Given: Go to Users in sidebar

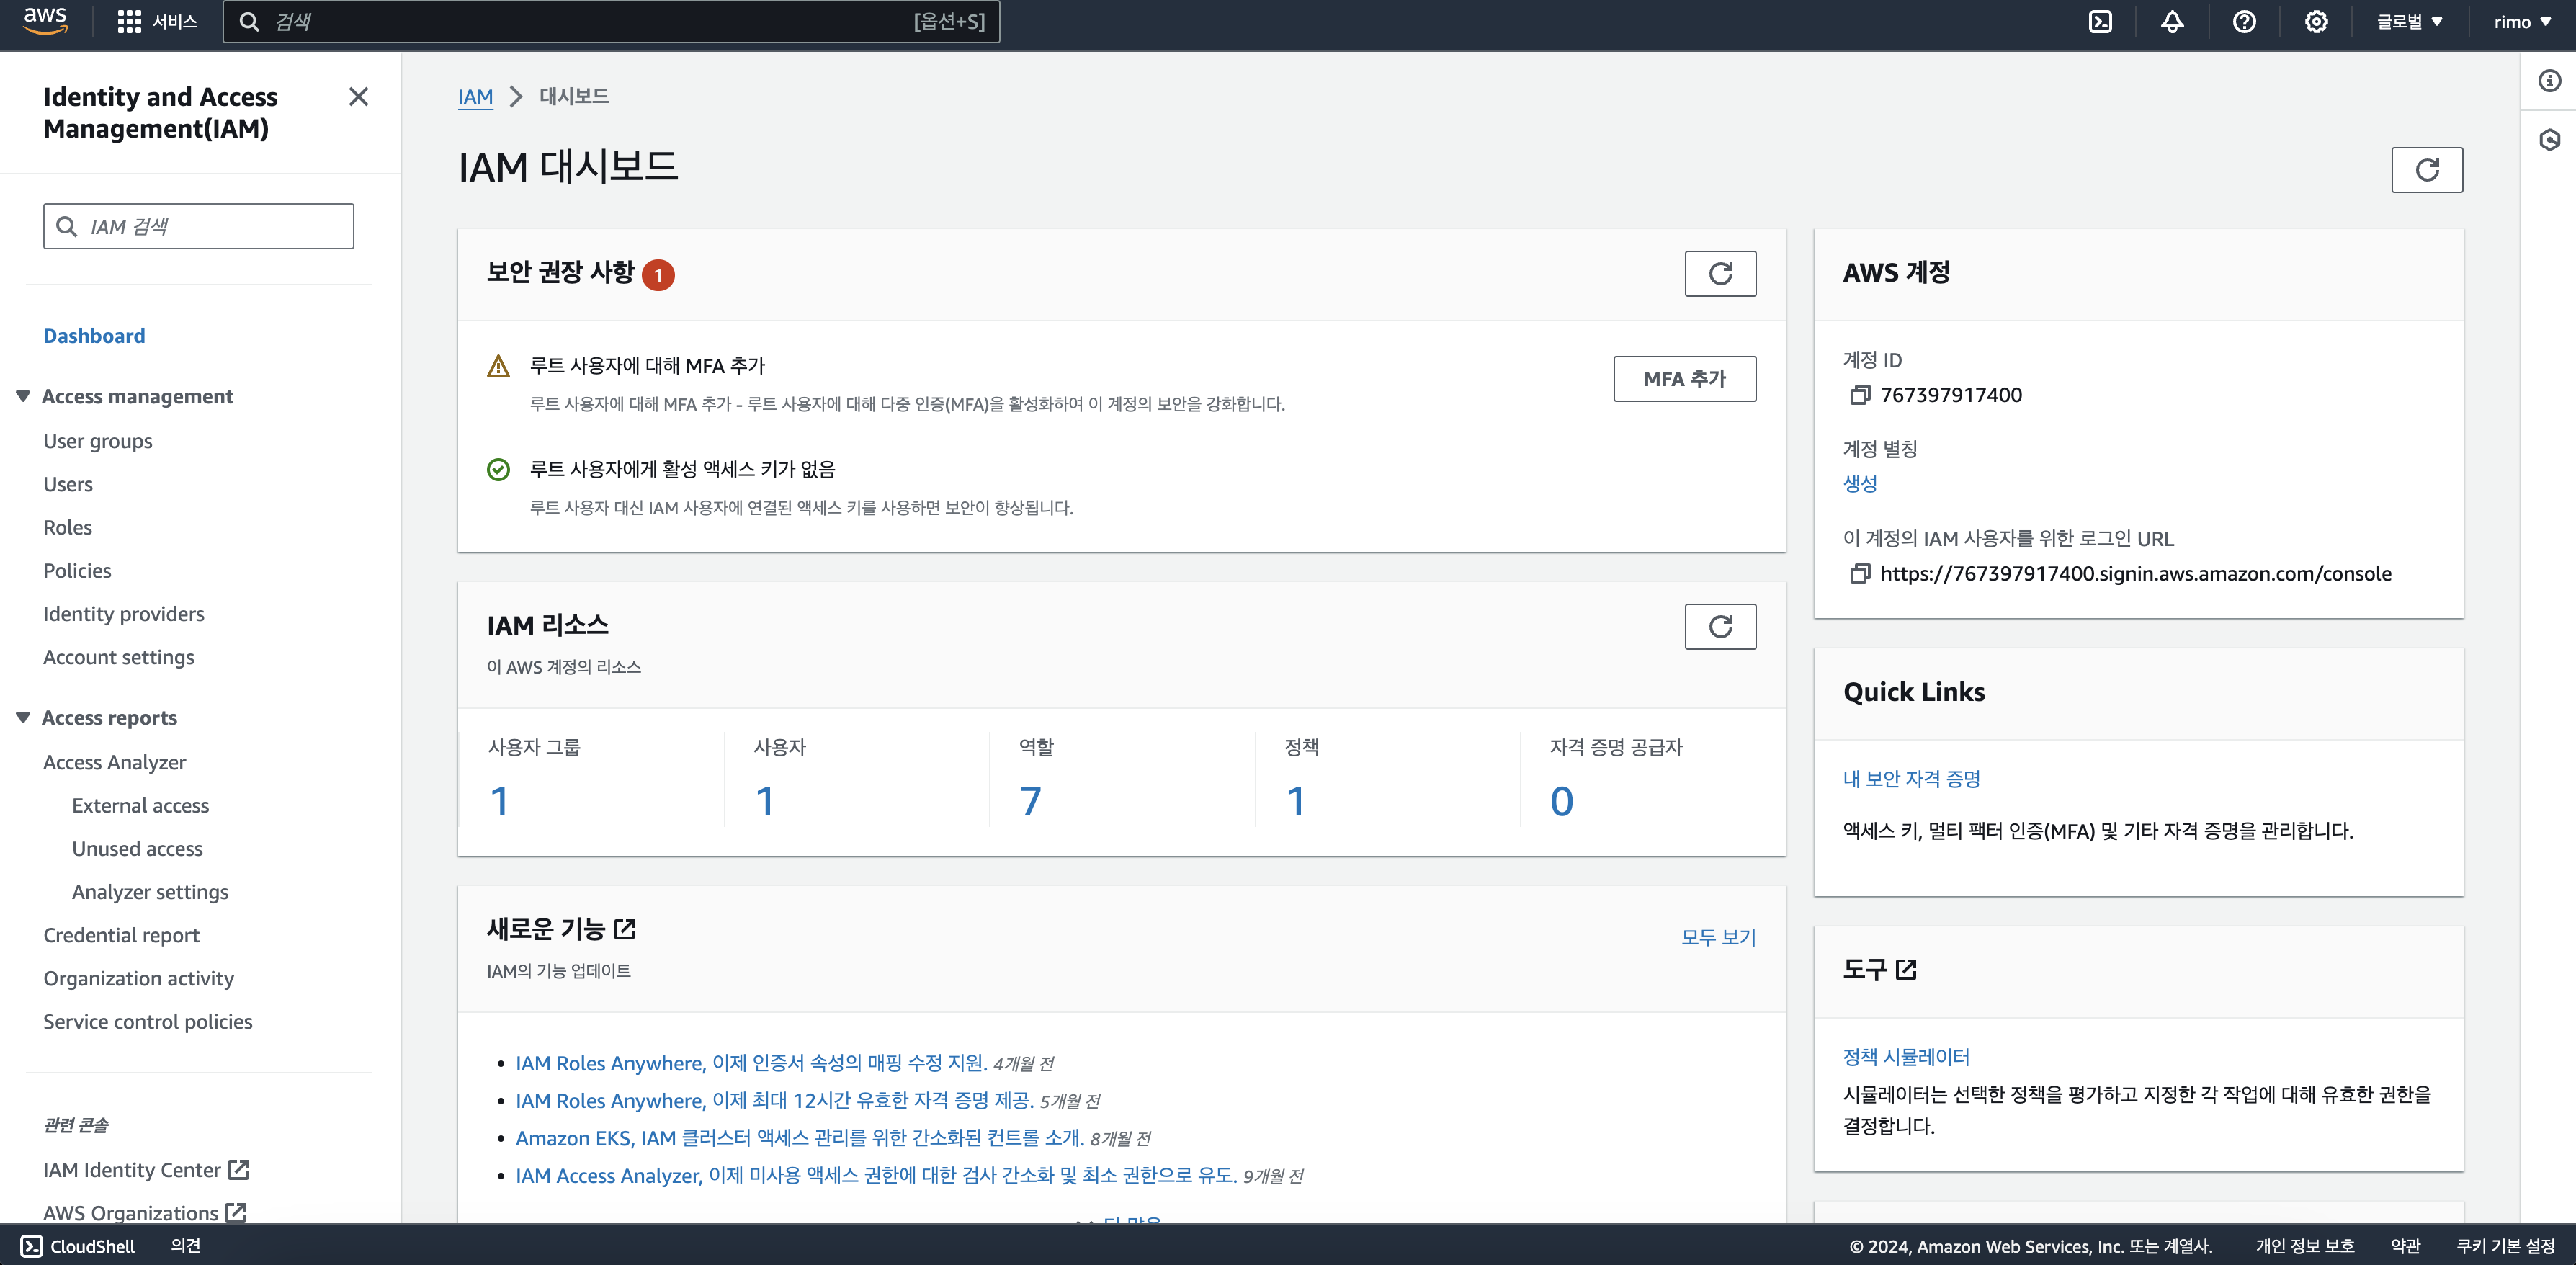Looking at the screenshot, I should coord(68,485).
